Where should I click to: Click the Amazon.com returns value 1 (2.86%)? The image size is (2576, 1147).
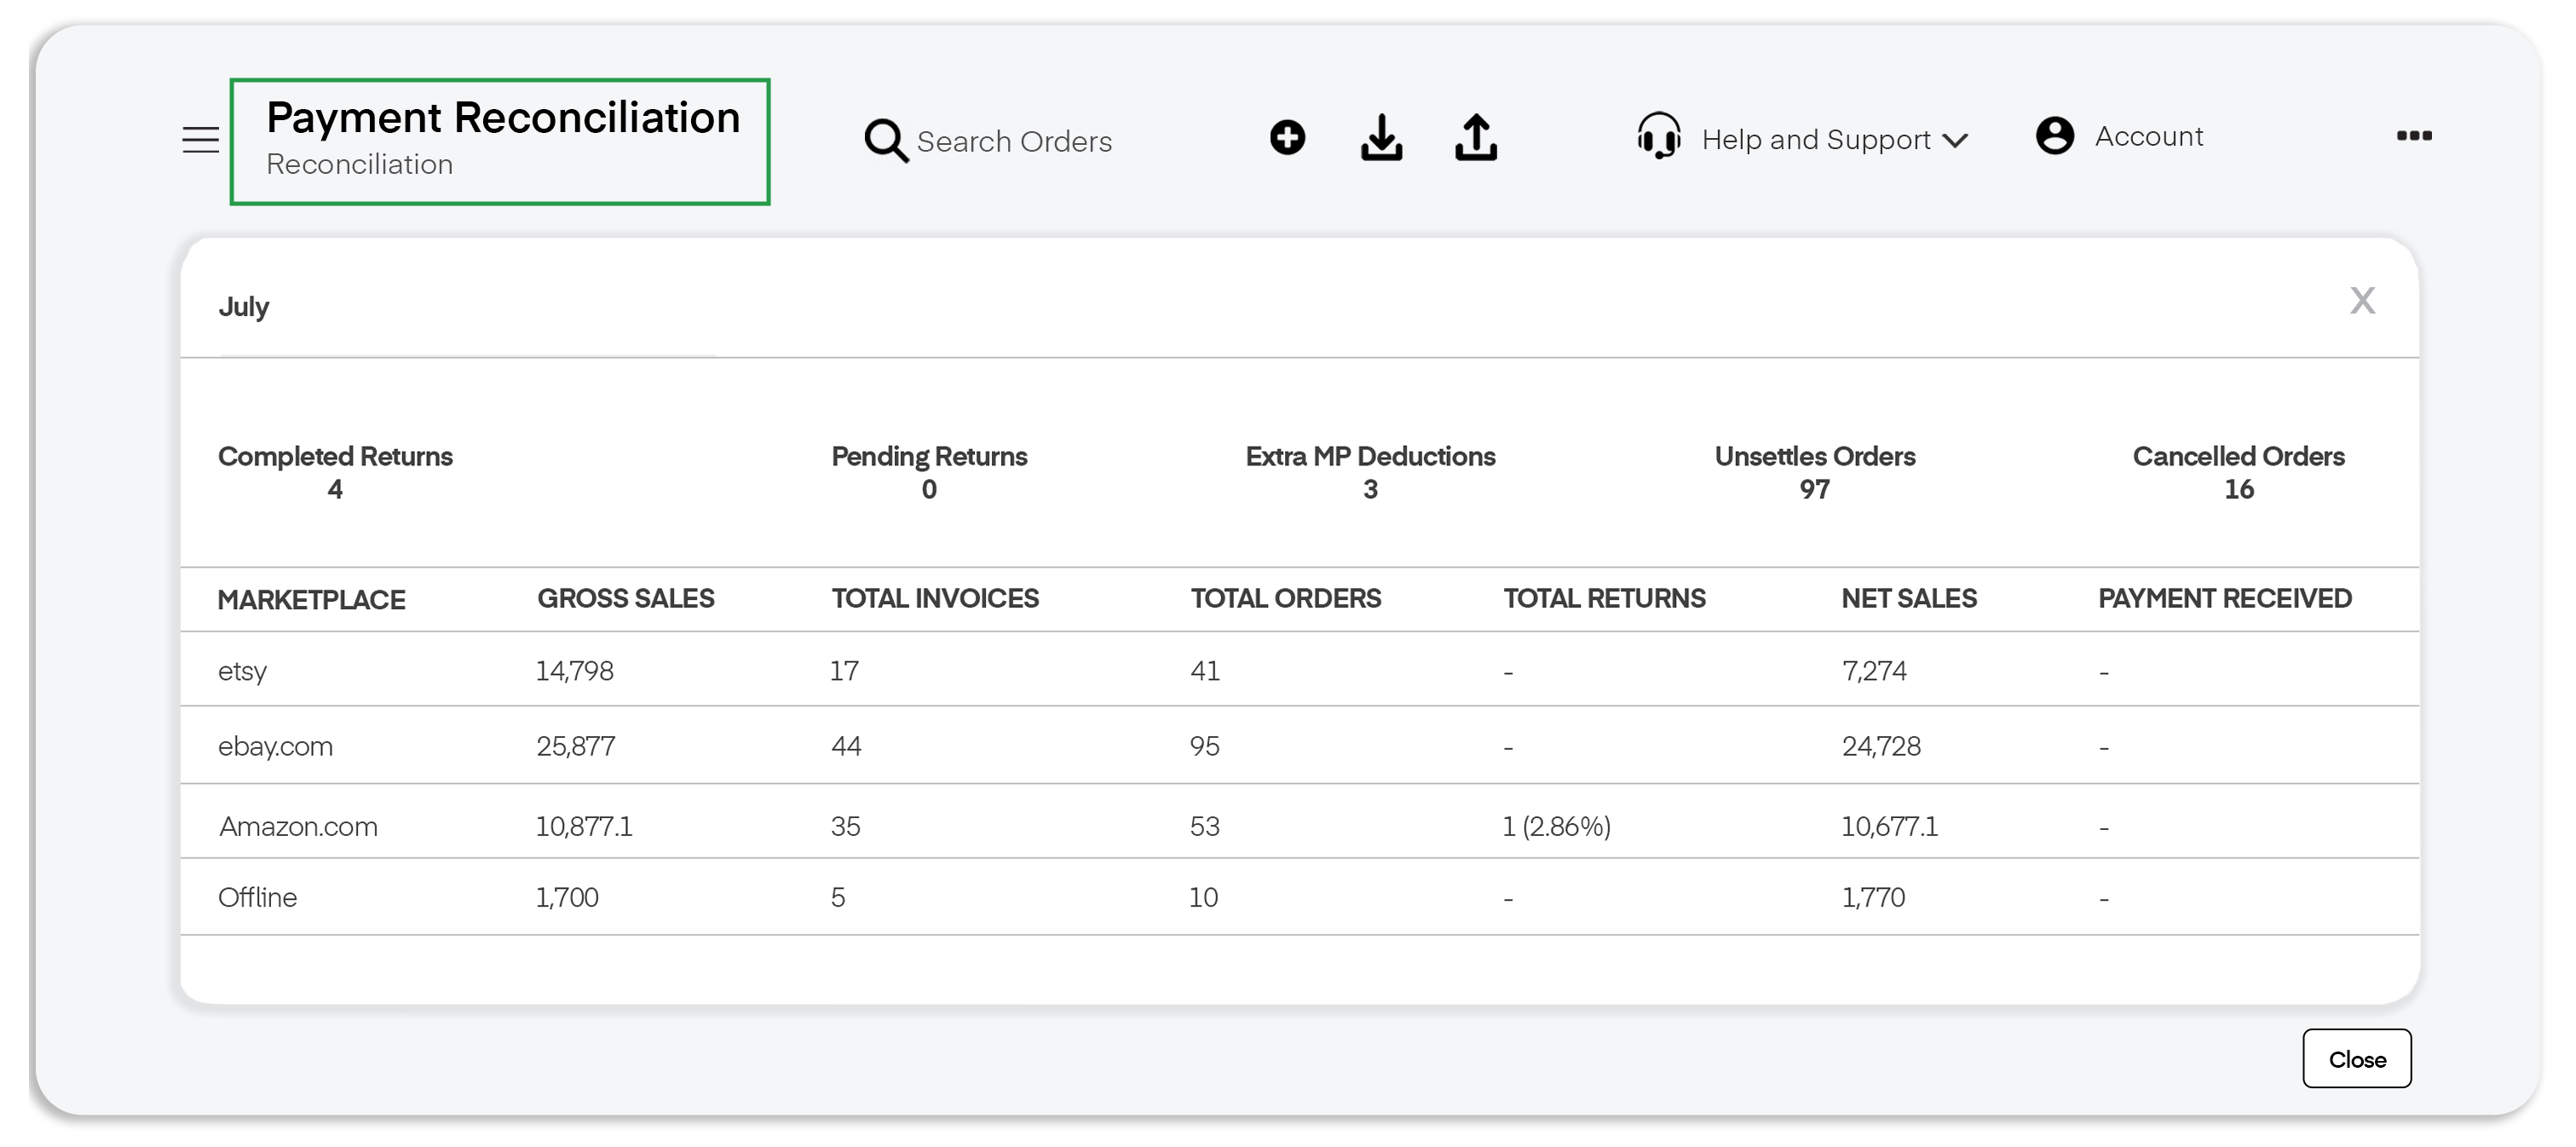pos(1557,825)
